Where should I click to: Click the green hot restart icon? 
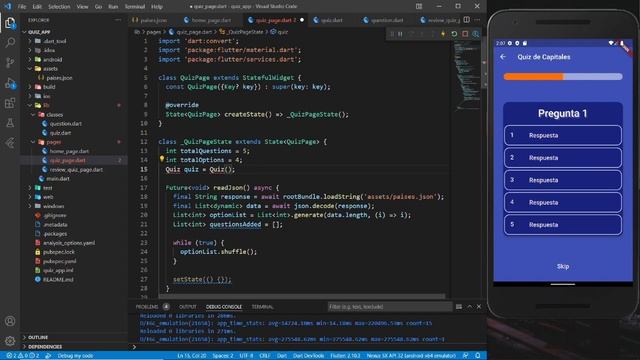pos(454,34)
